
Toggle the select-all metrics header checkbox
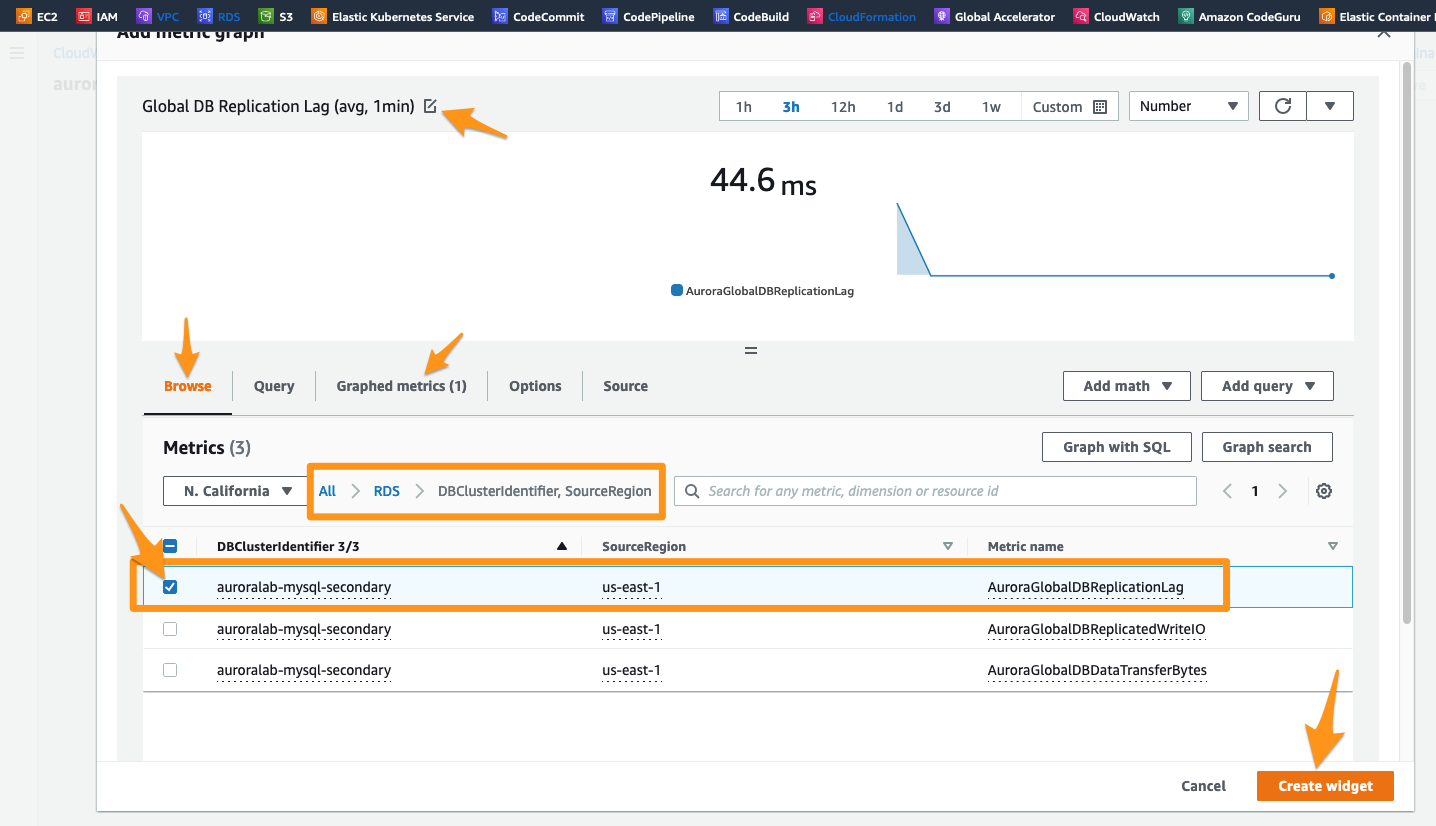[170, 546]
